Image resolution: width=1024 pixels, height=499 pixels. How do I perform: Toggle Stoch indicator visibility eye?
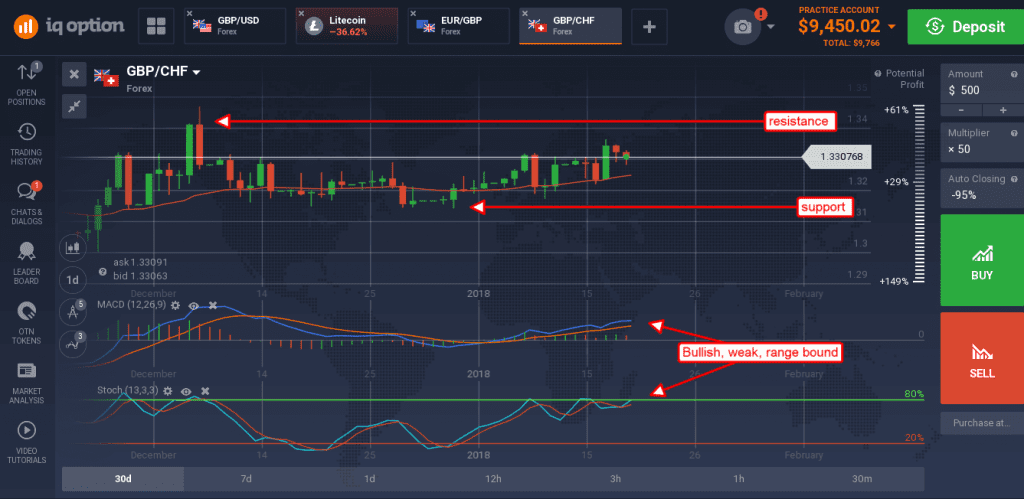[x=187, y=391]
